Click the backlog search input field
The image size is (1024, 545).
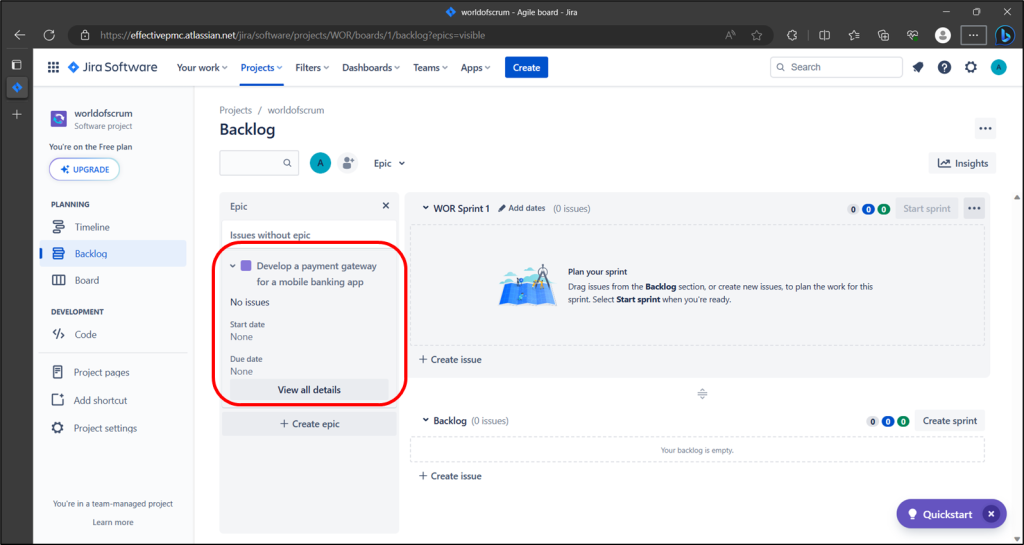tap(259, 163)
